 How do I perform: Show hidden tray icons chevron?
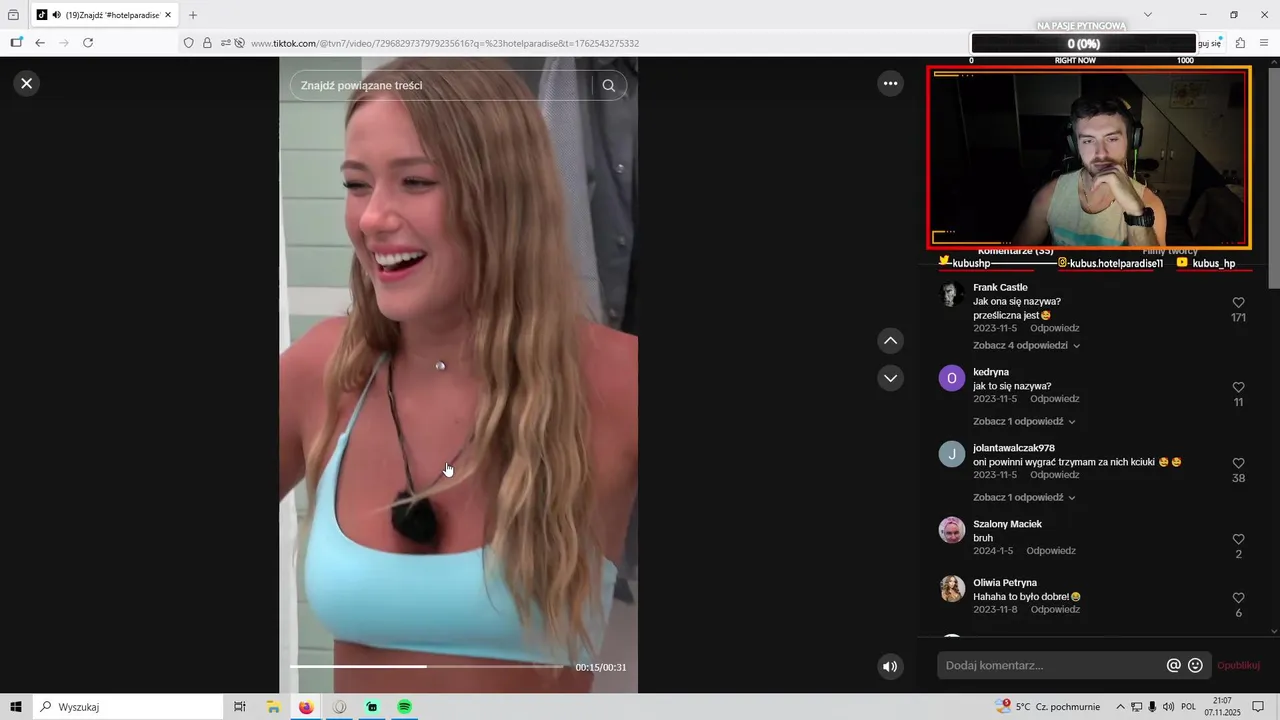(x=1120, y=707)
